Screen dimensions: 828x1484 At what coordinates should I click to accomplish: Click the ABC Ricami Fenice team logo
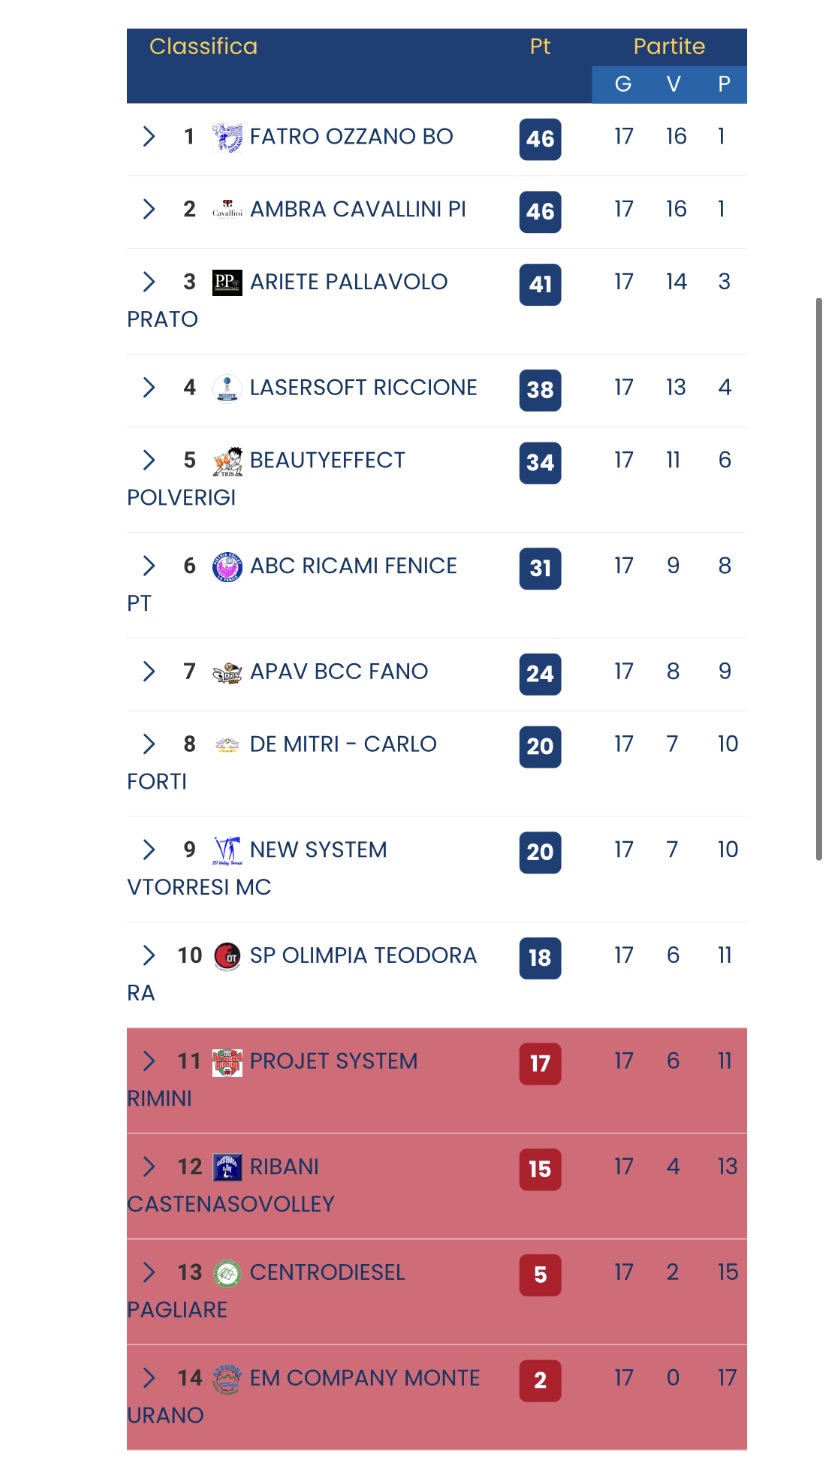[227, 567]
